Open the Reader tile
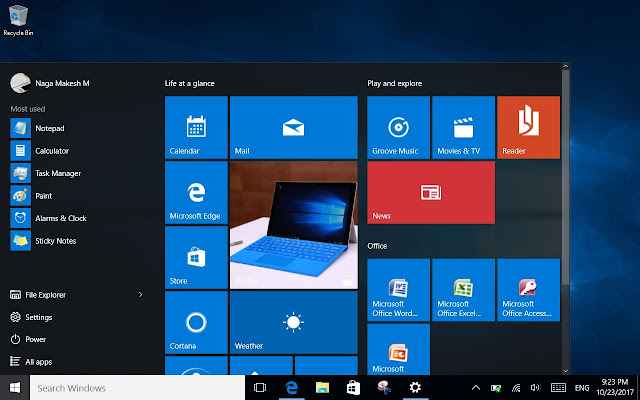This screenshot has width=640, height=400. pos(529,127)
